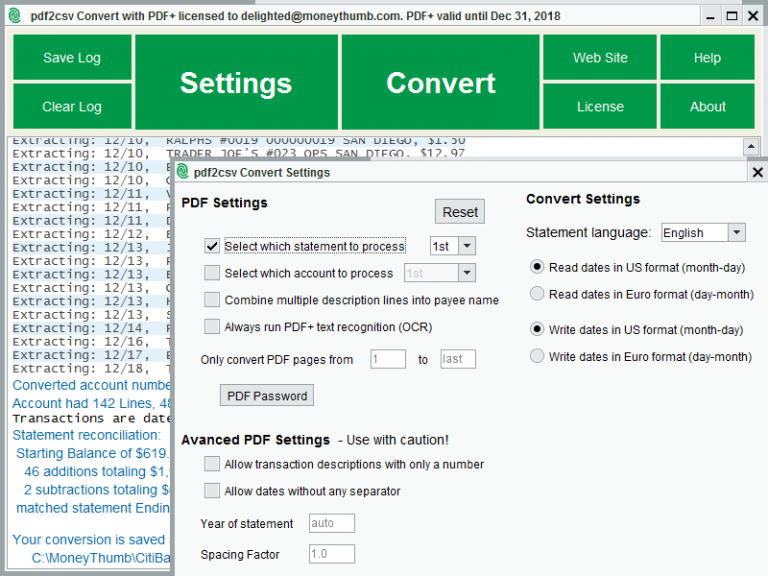Click the 'Converted account numbe' log line

tap(91, 385)
